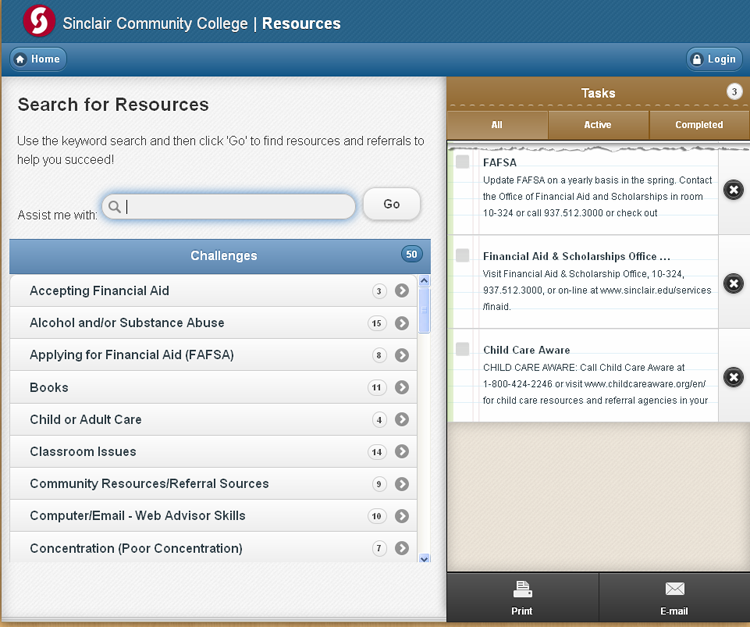This screenshot has width=750, height=627.
Task: Click the 7 badge for Concentration
Action: coord(379,548)
